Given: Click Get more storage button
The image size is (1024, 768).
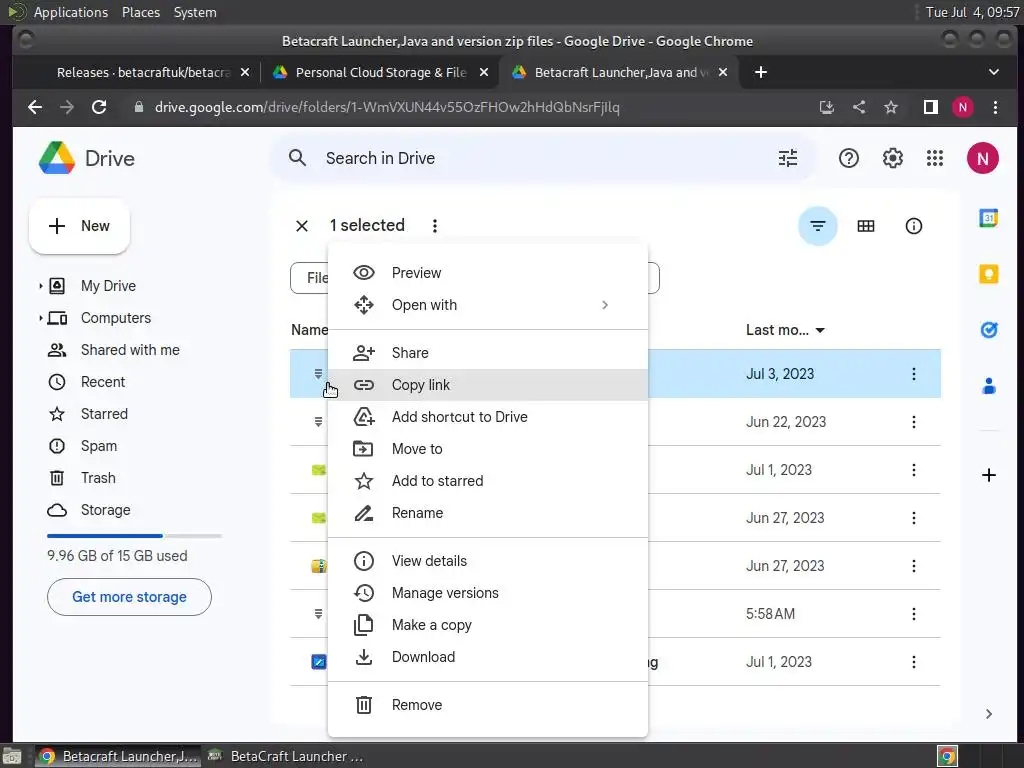Looking at the screenshot, I should click(x=129, y=597).
